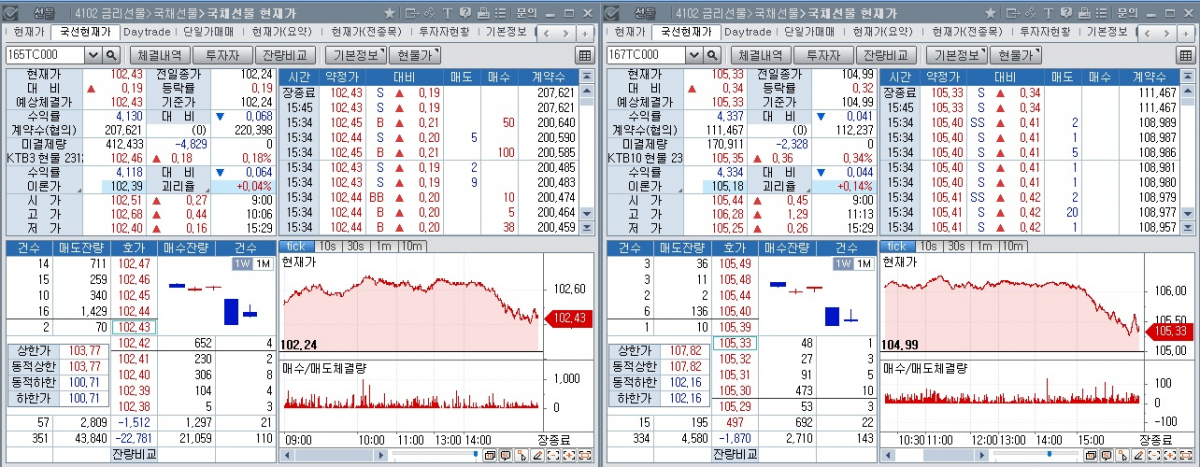Toggle the 1M candle view in the right window
This screenshot has width=1200, height=467.
[863, 263]
